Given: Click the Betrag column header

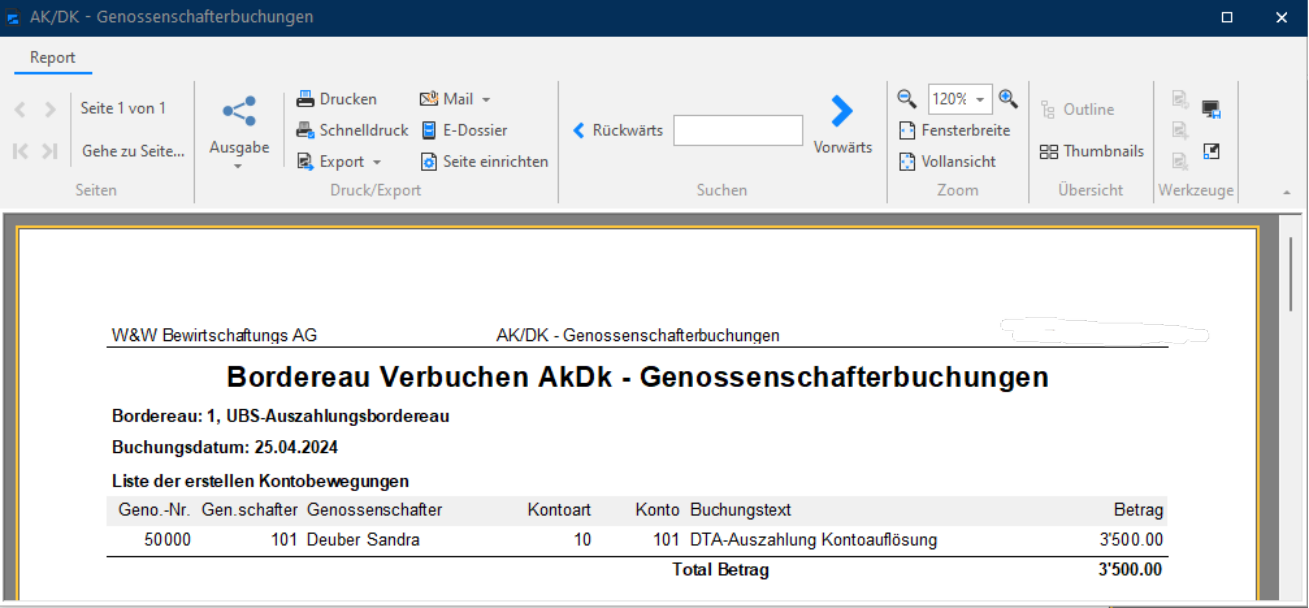Looking at the screenshot, I should coord(1139,510).
